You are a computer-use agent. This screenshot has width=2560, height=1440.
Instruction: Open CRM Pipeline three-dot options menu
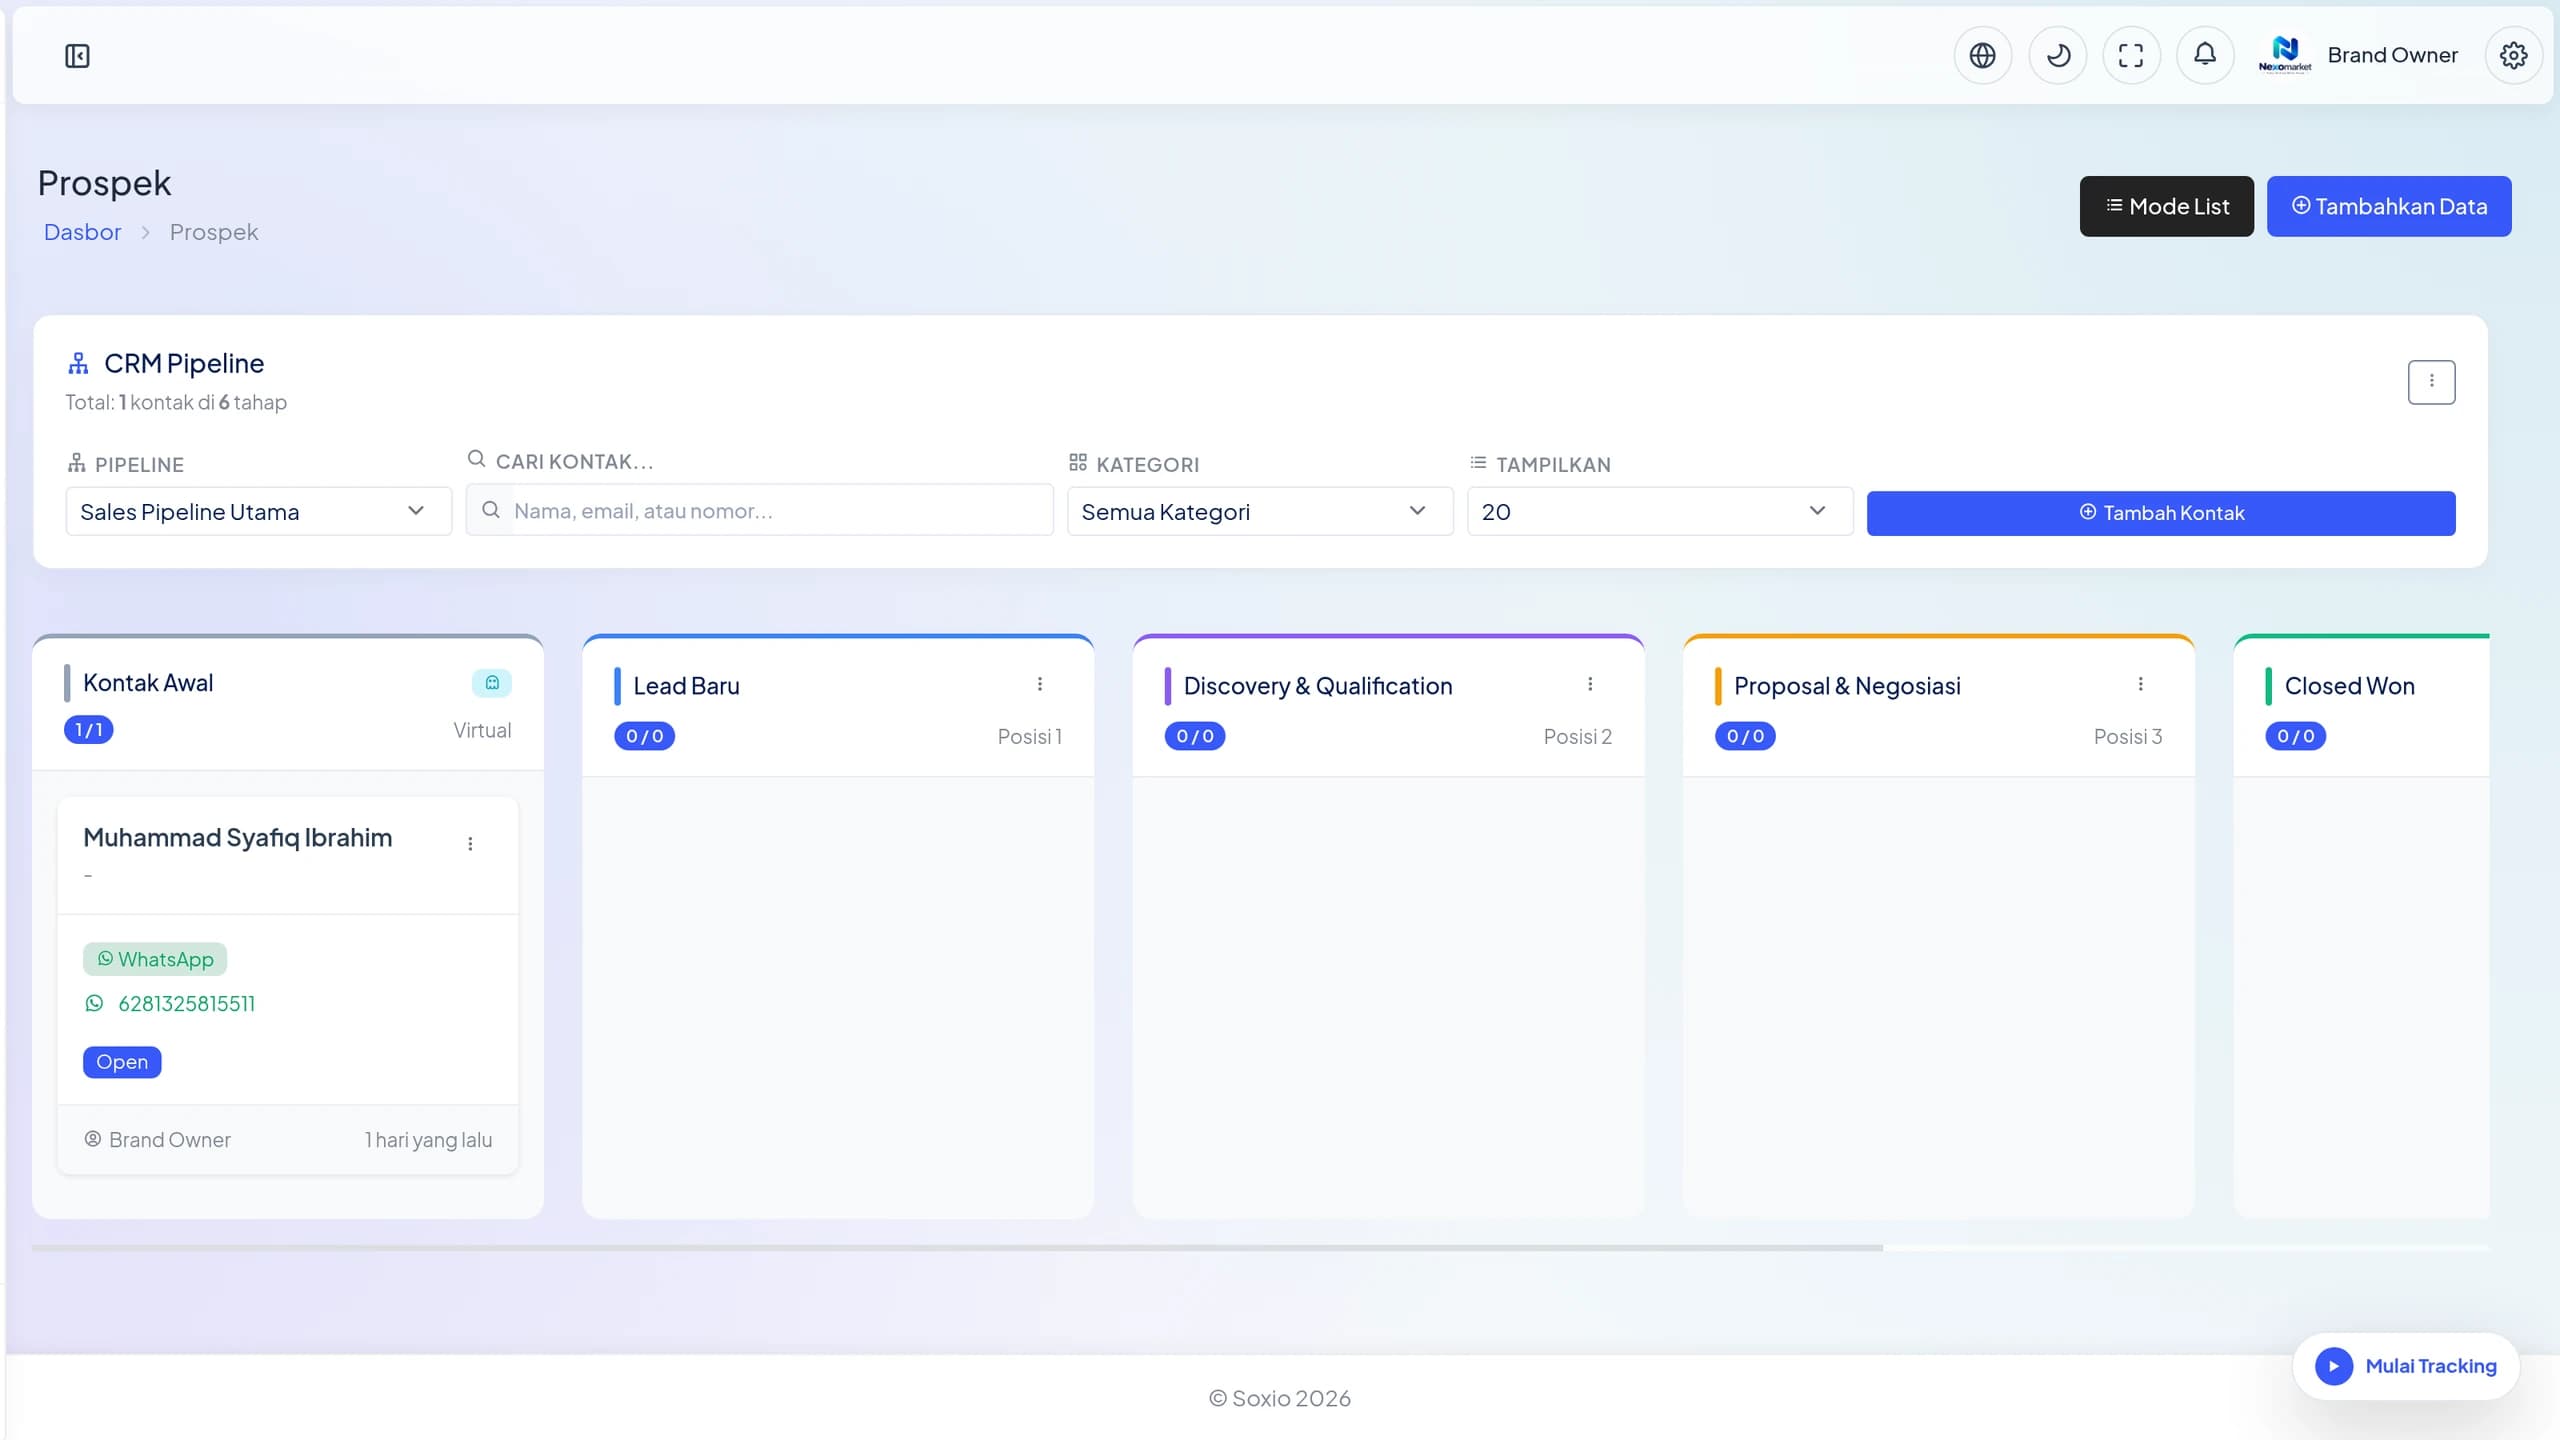point(2431,381)
